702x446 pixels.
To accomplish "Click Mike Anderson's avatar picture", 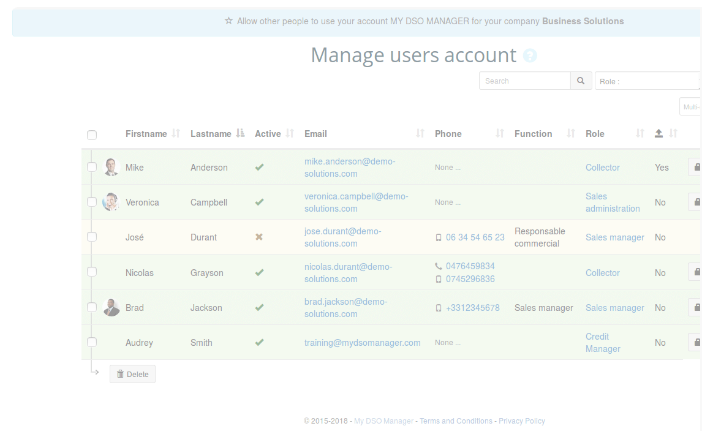I will coord(111,168).
